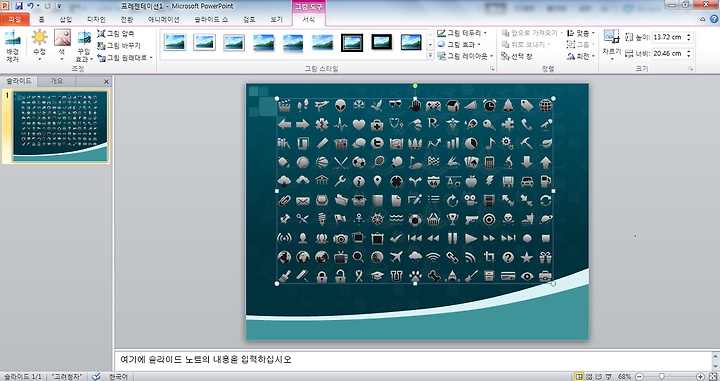
Task: Open the Picture Styles dialog launcher
Action: click(x=492, y=69)
